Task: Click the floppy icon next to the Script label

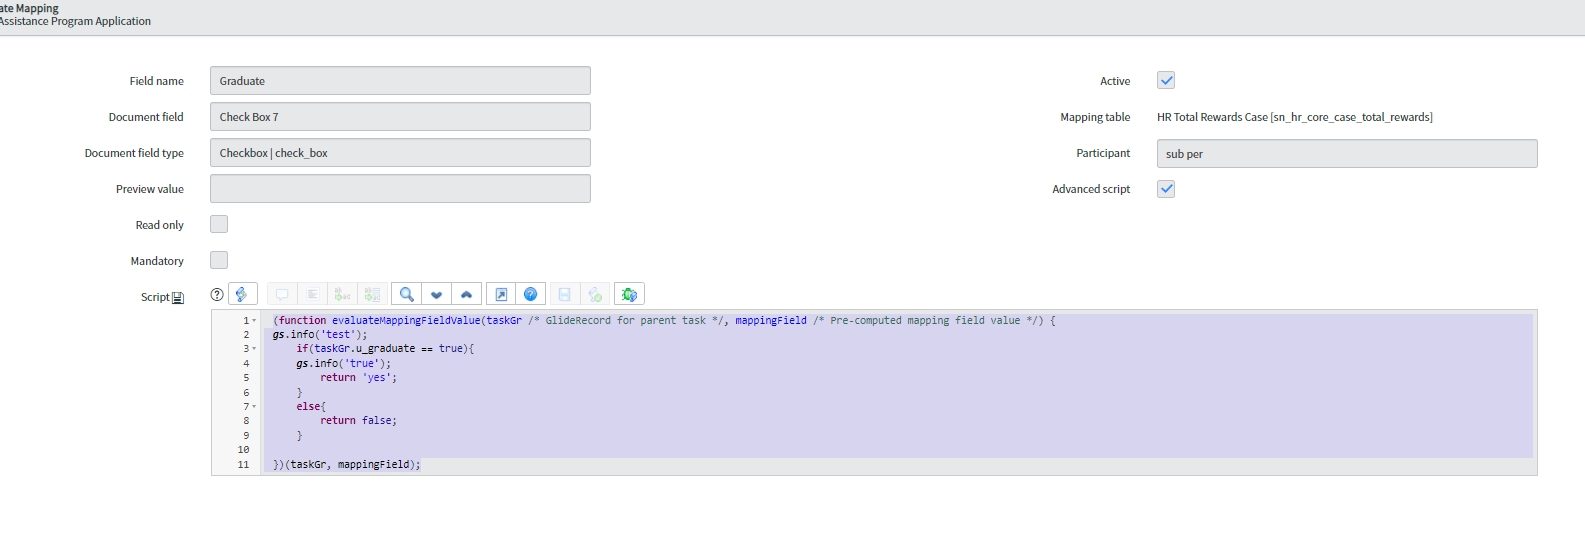Action: 178,298
